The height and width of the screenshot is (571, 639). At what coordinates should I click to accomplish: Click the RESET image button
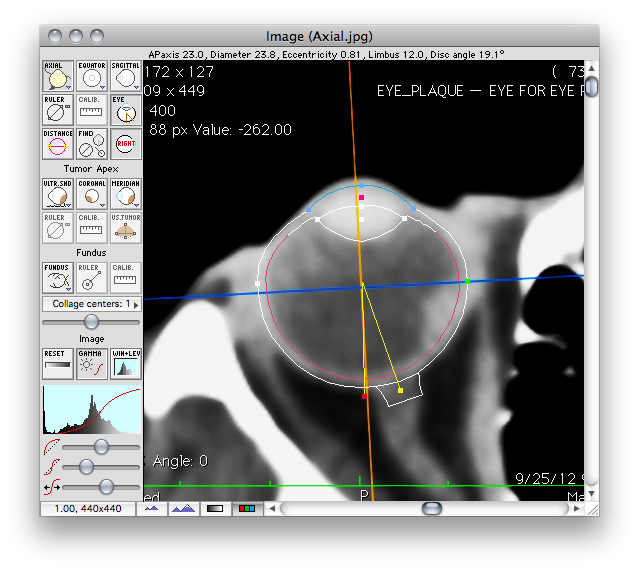point(57,364)
